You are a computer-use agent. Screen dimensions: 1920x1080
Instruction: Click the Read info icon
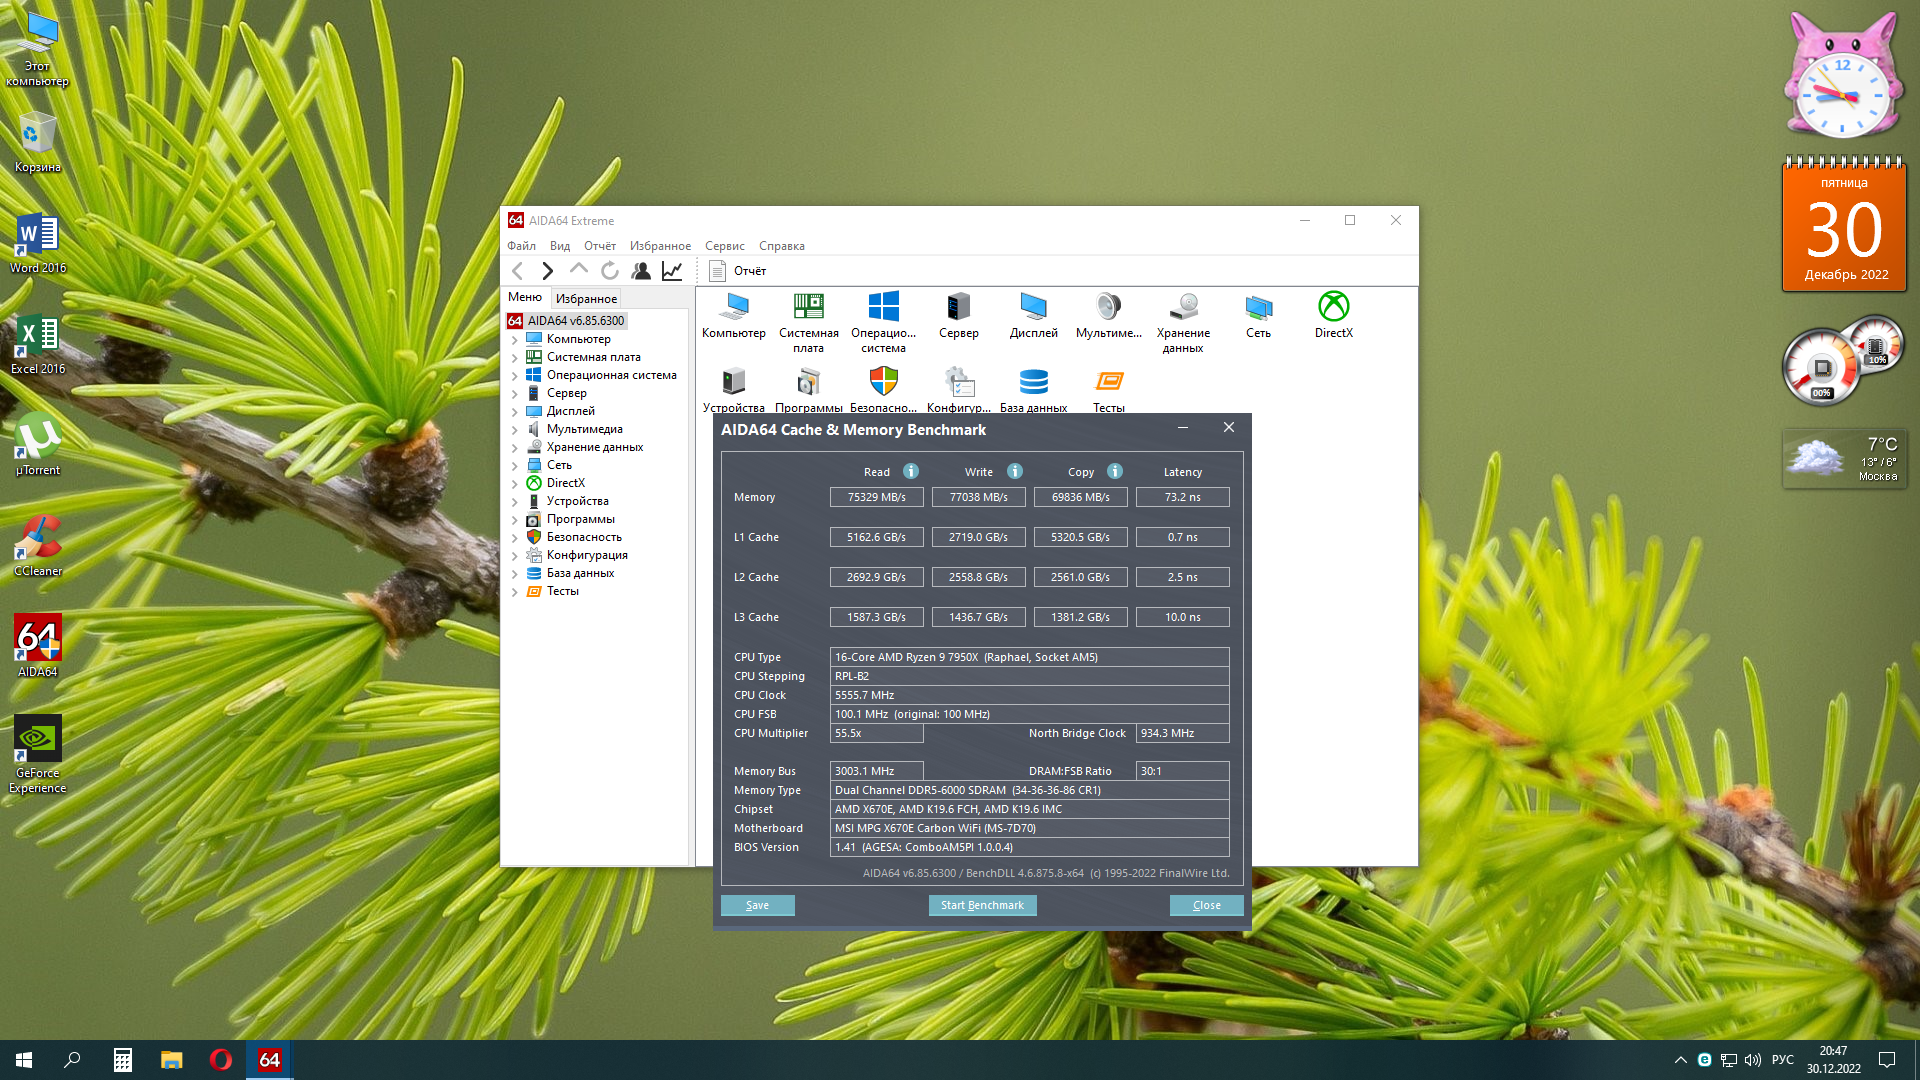(x=911, y=471)
